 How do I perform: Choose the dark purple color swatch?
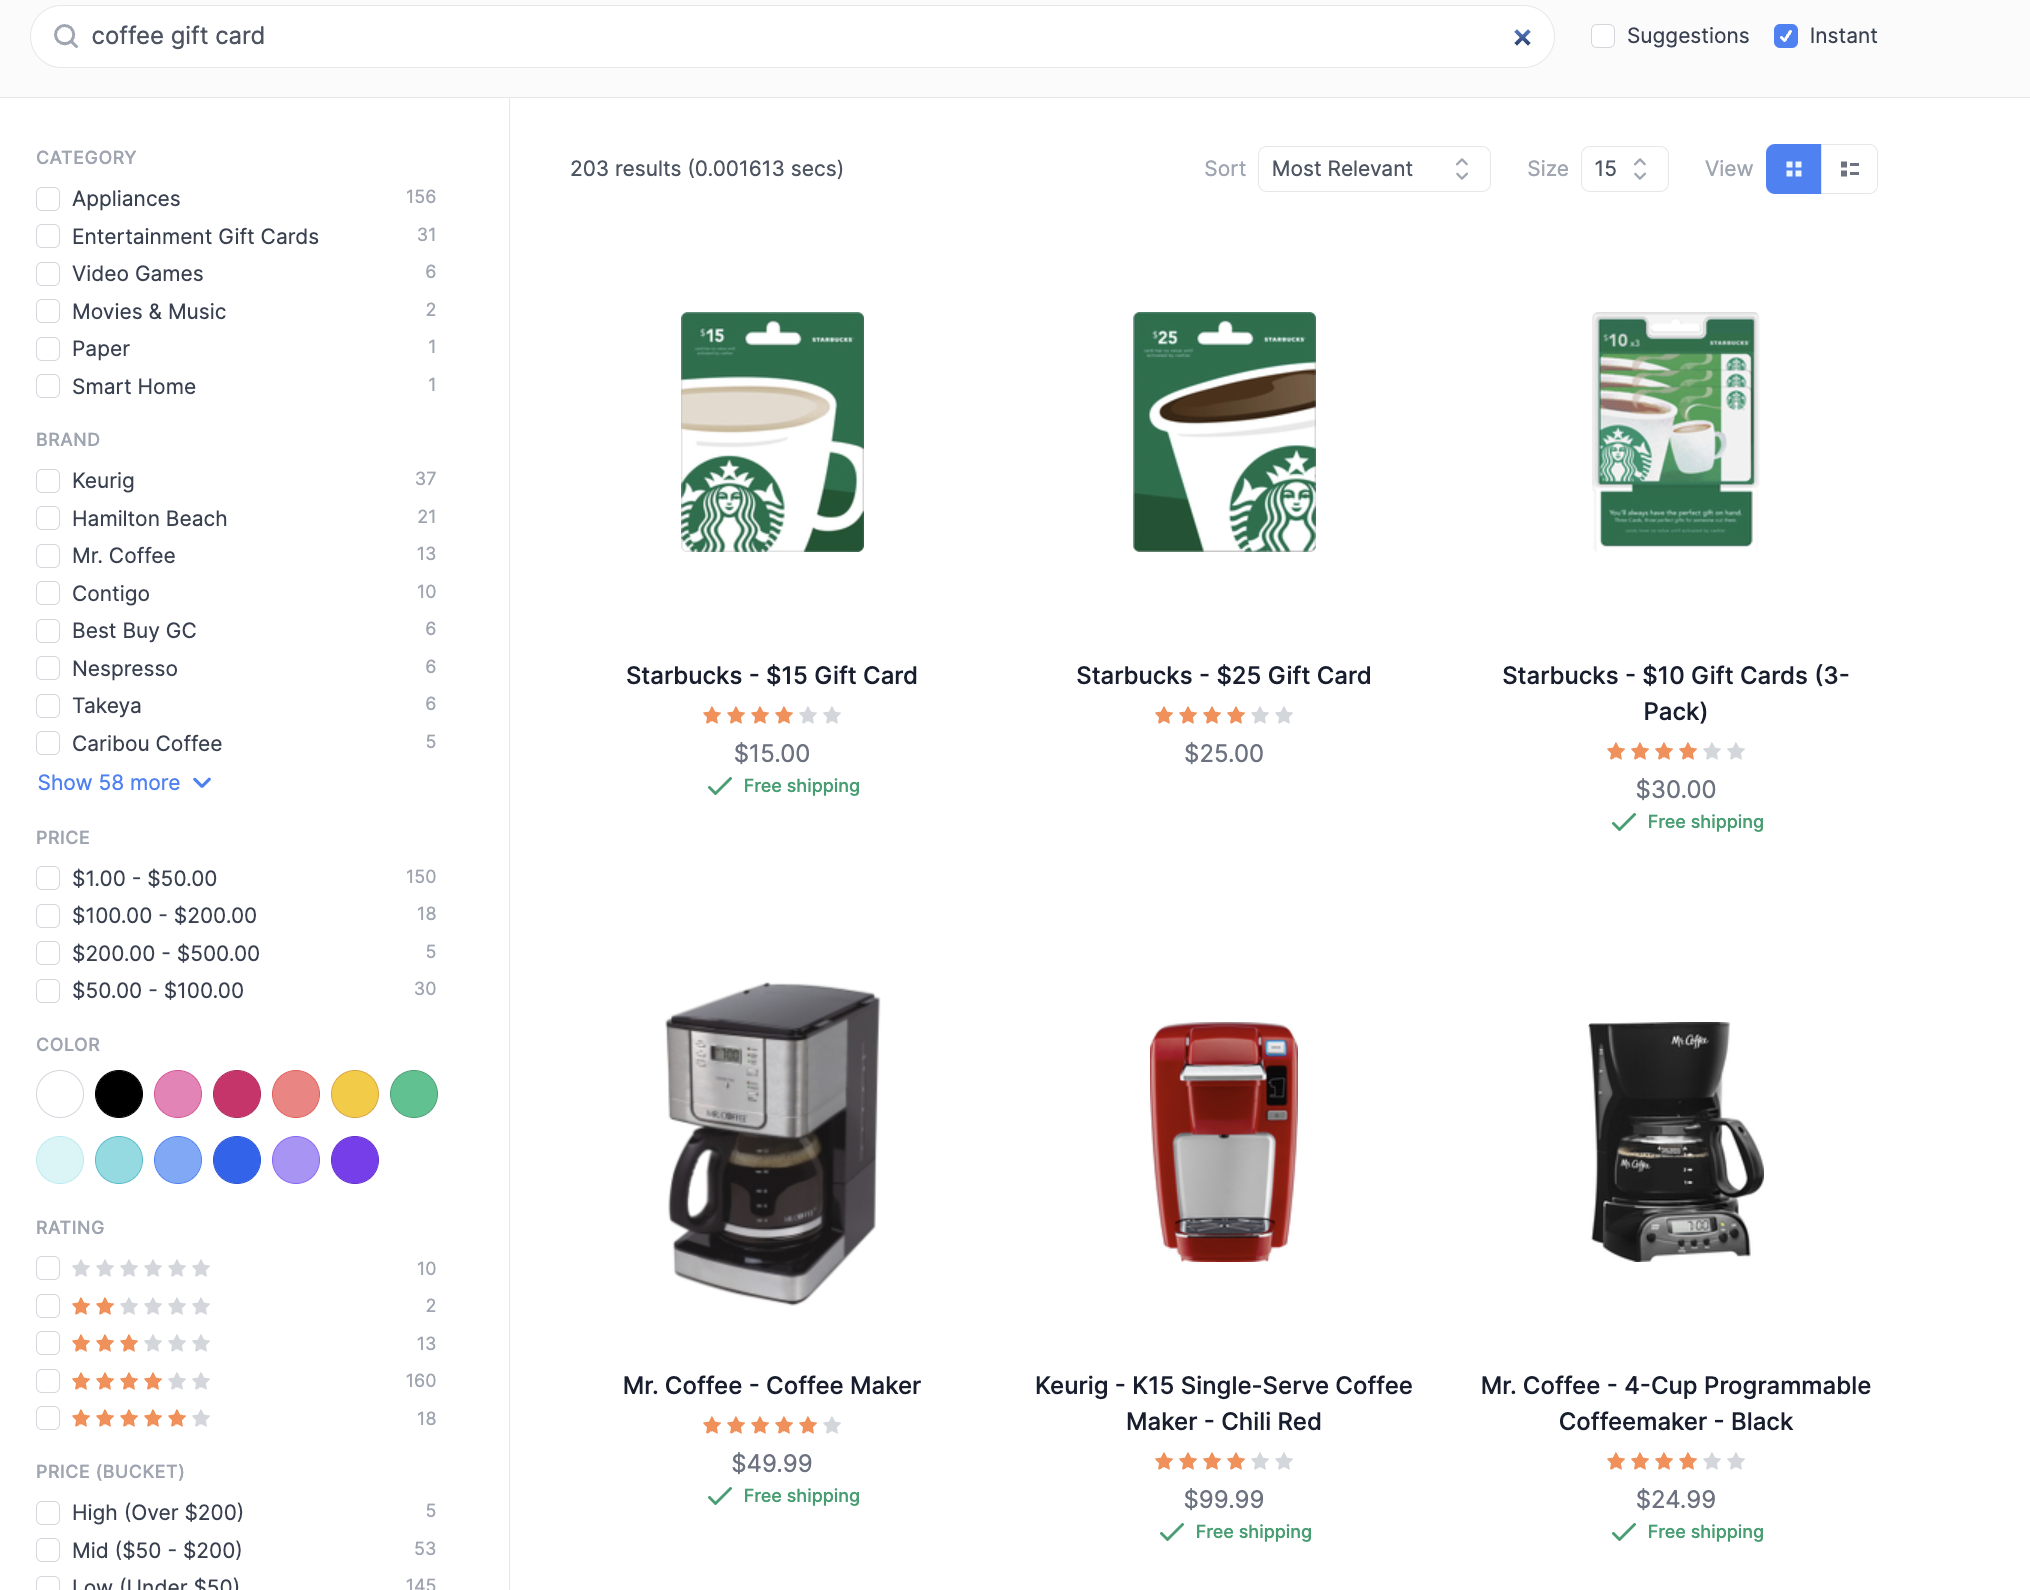click(355, 1160)
